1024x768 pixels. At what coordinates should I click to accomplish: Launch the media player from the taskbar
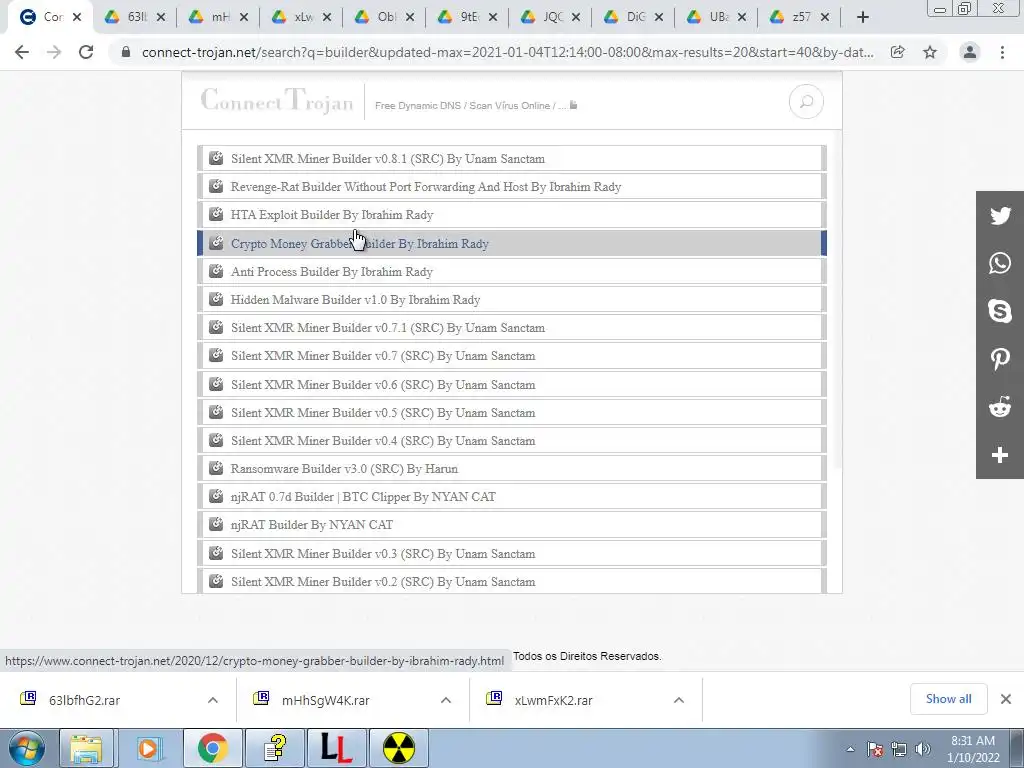[x=148, y=748]
